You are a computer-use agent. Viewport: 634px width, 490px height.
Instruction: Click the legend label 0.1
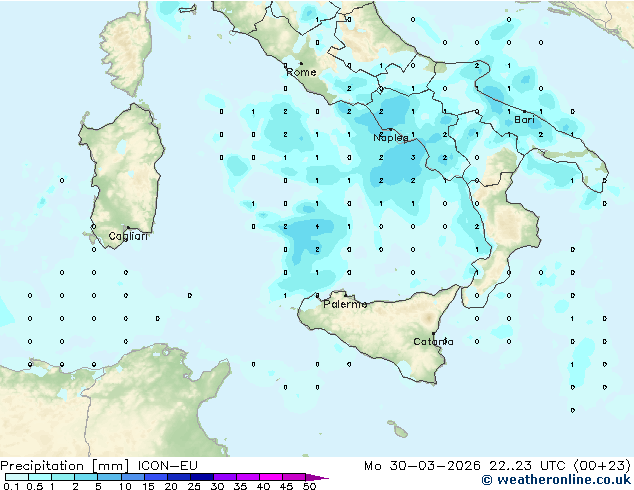[x=11, y=486]
